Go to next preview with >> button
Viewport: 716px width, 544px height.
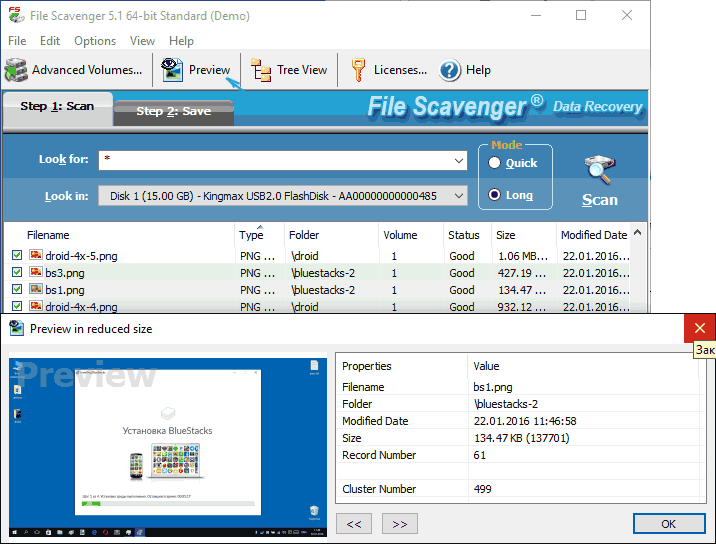(399, 524)
